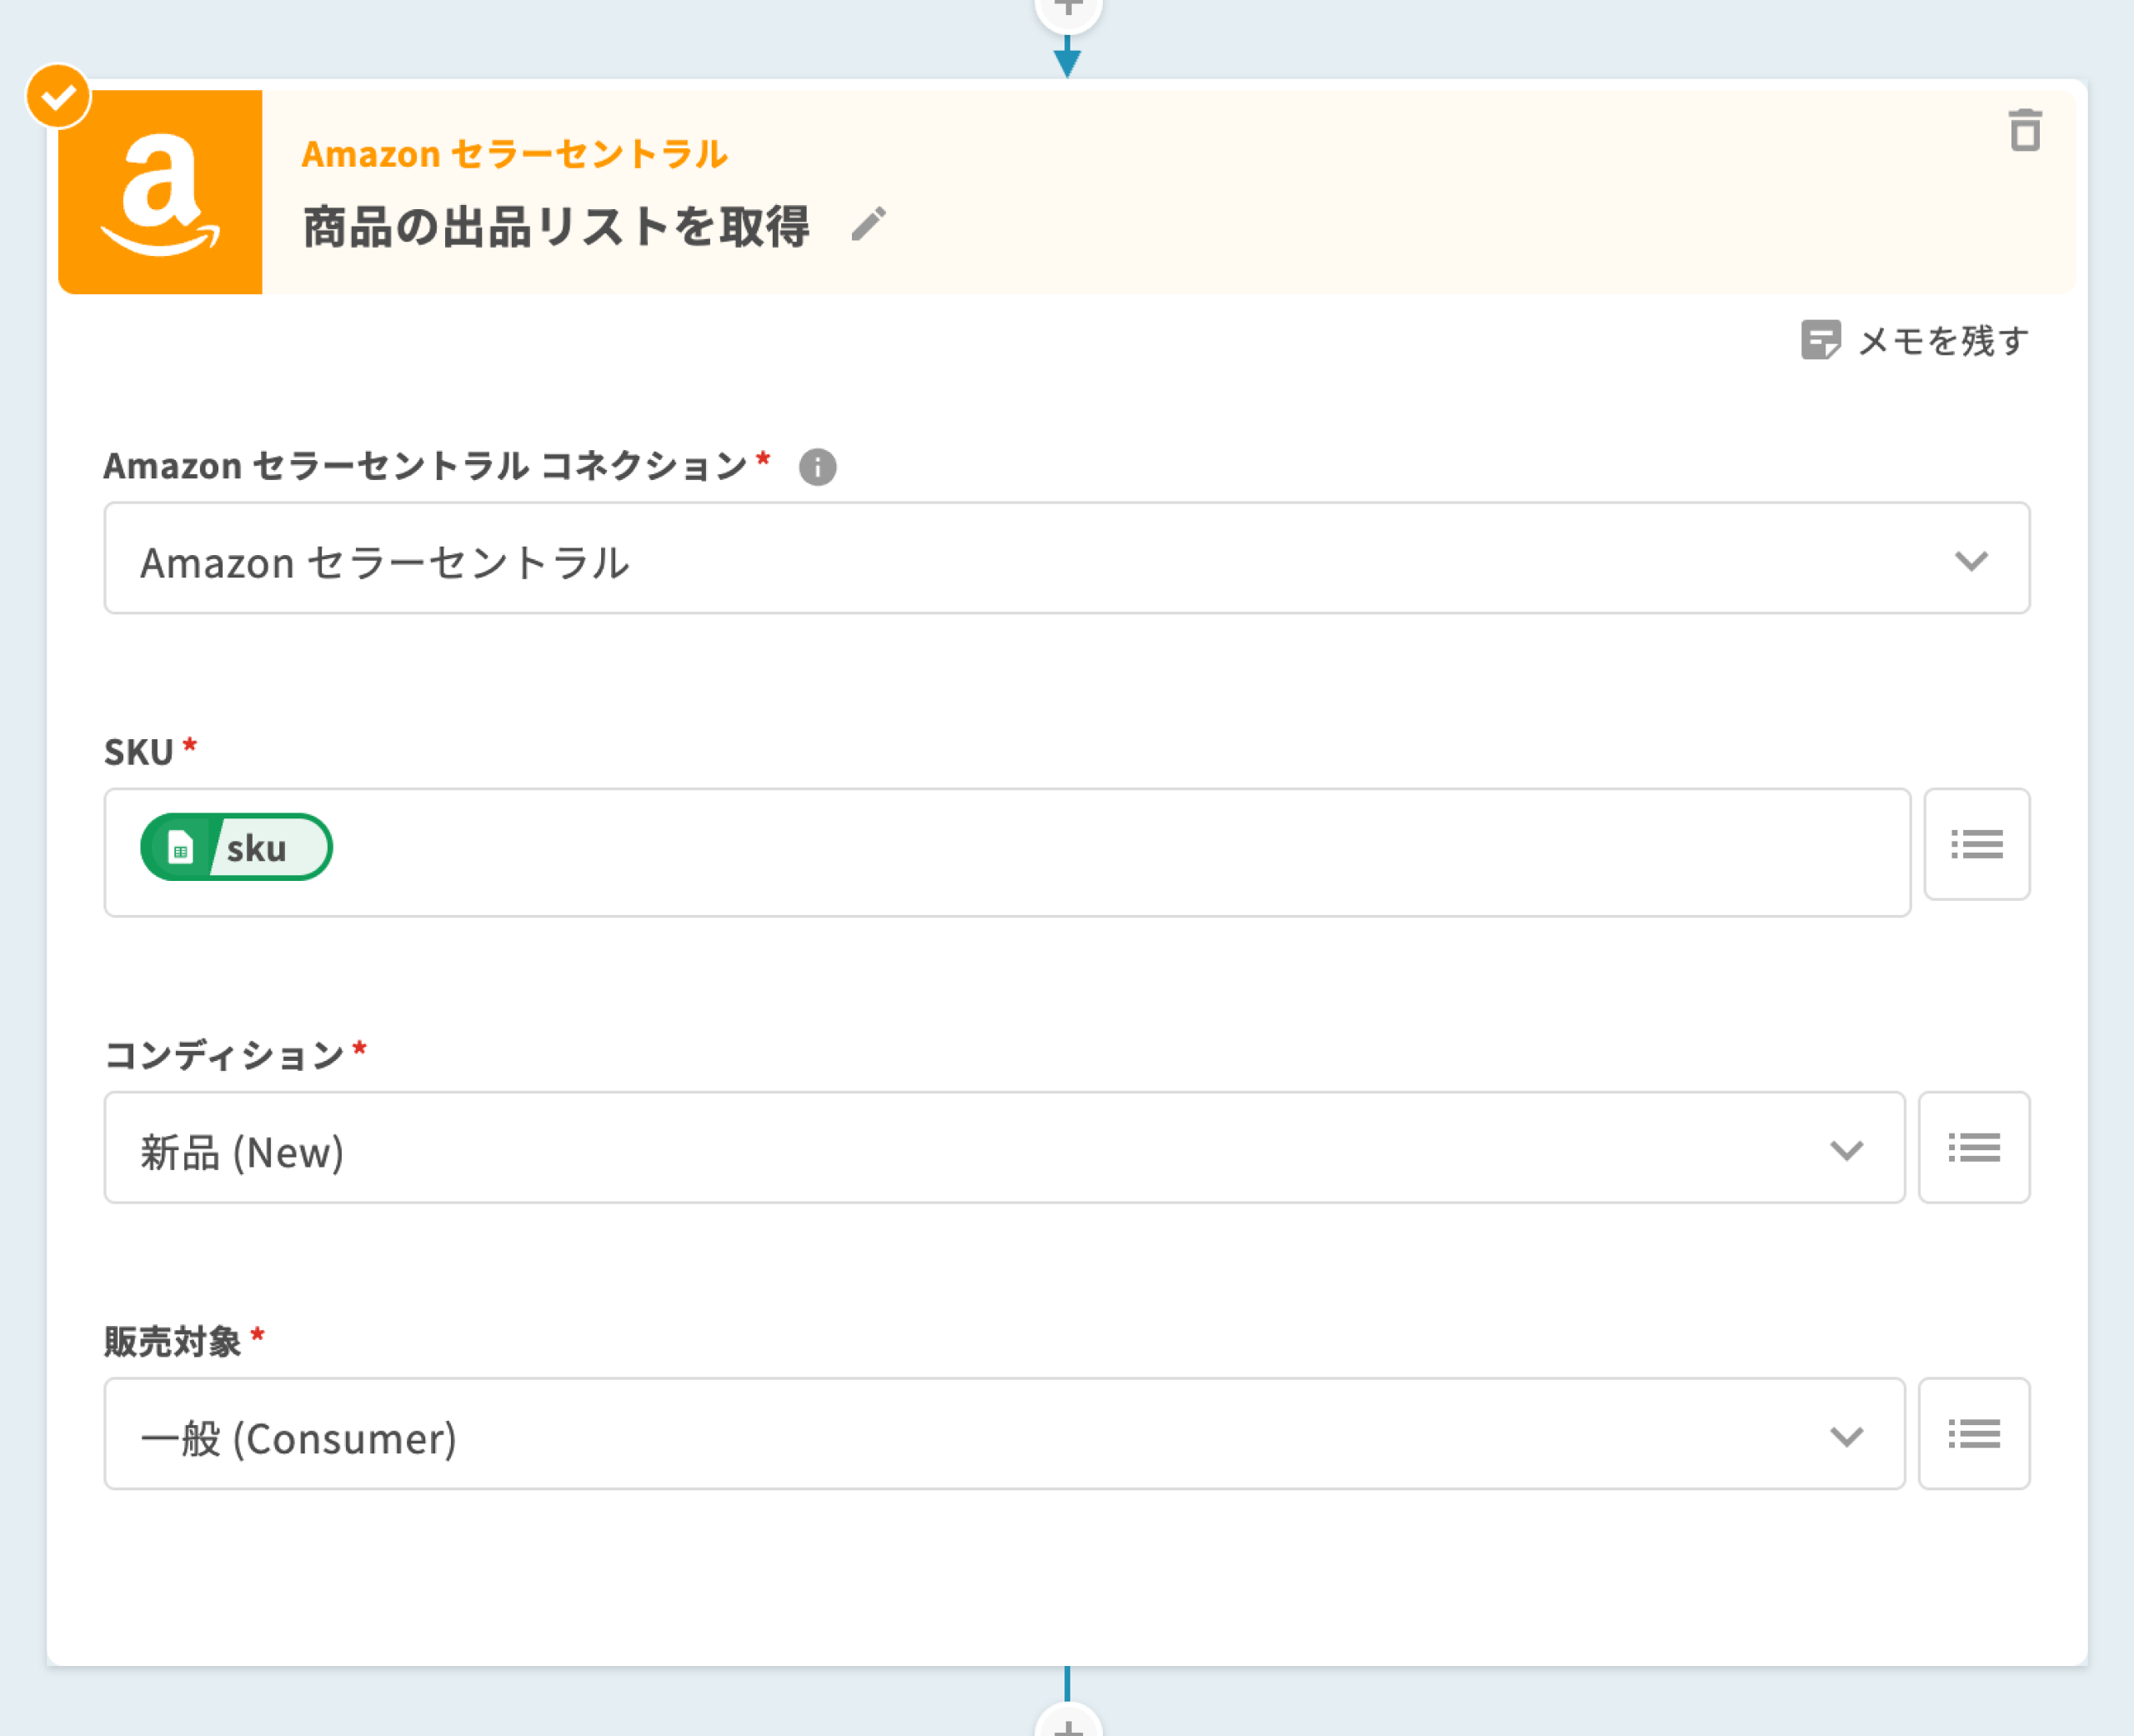Click the trash delete step icon
Image resolution: width=2134 pixels, height=1736 pixels.
pos(2024,131)
